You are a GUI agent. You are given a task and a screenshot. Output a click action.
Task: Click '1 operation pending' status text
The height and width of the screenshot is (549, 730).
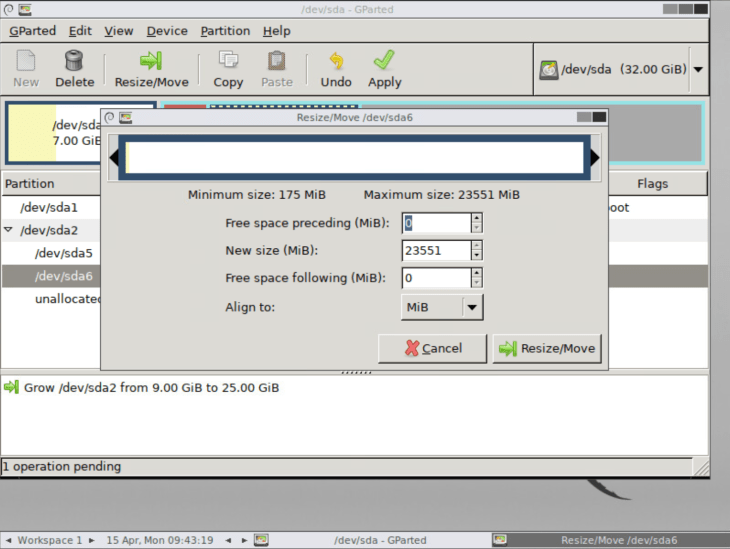pos(62,466)
